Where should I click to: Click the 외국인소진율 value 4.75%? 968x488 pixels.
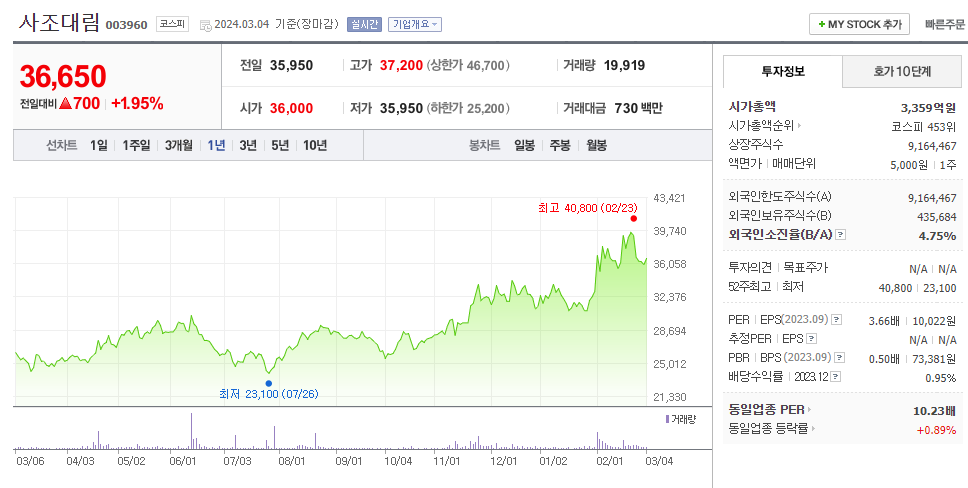(939, 235)
